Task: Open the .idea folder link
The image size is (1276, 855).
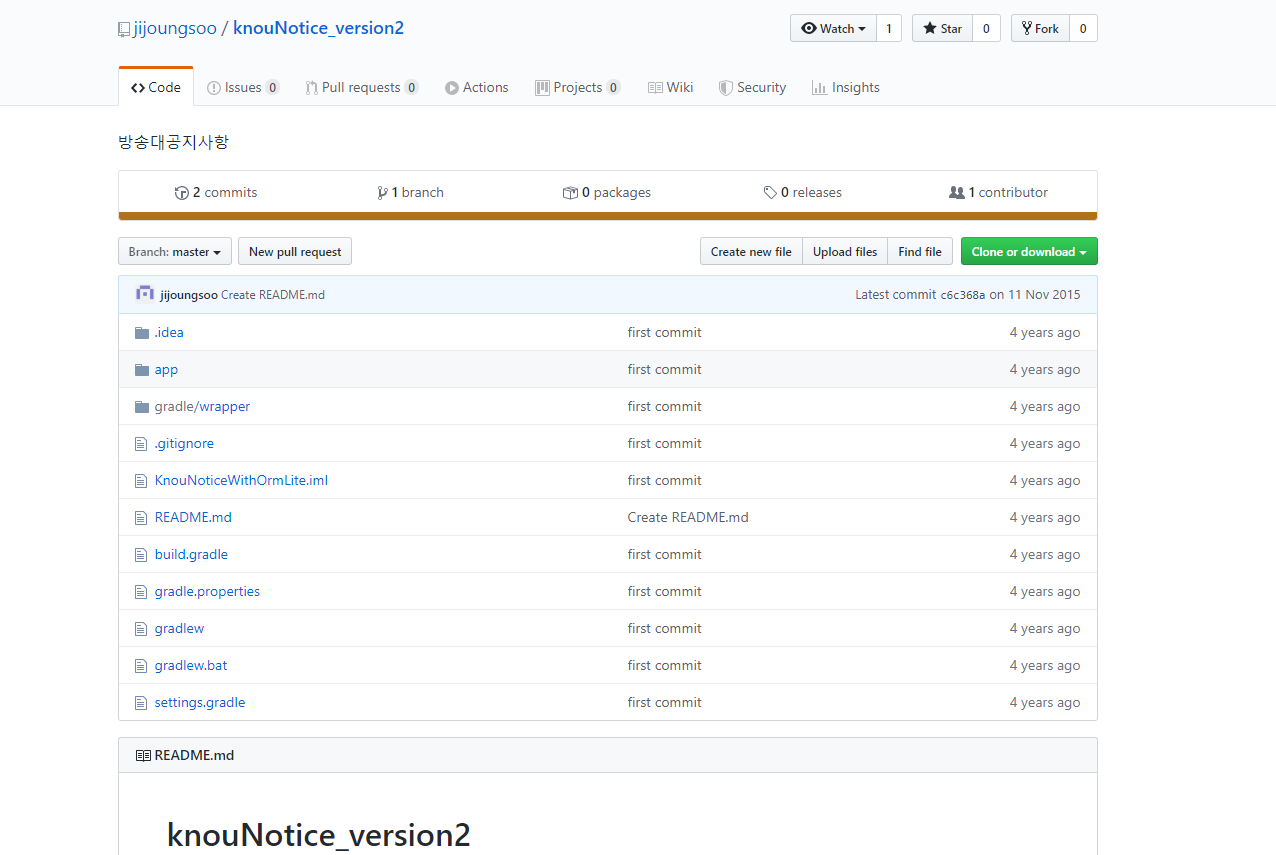Action: click(169, 333)
